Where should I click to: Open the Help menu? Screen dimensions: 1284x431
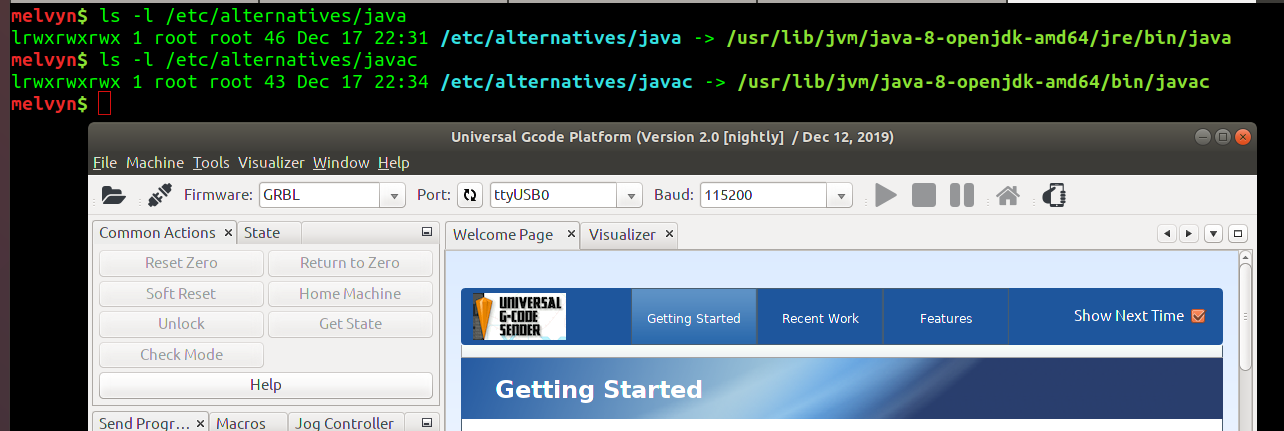[x=394, y=162]
